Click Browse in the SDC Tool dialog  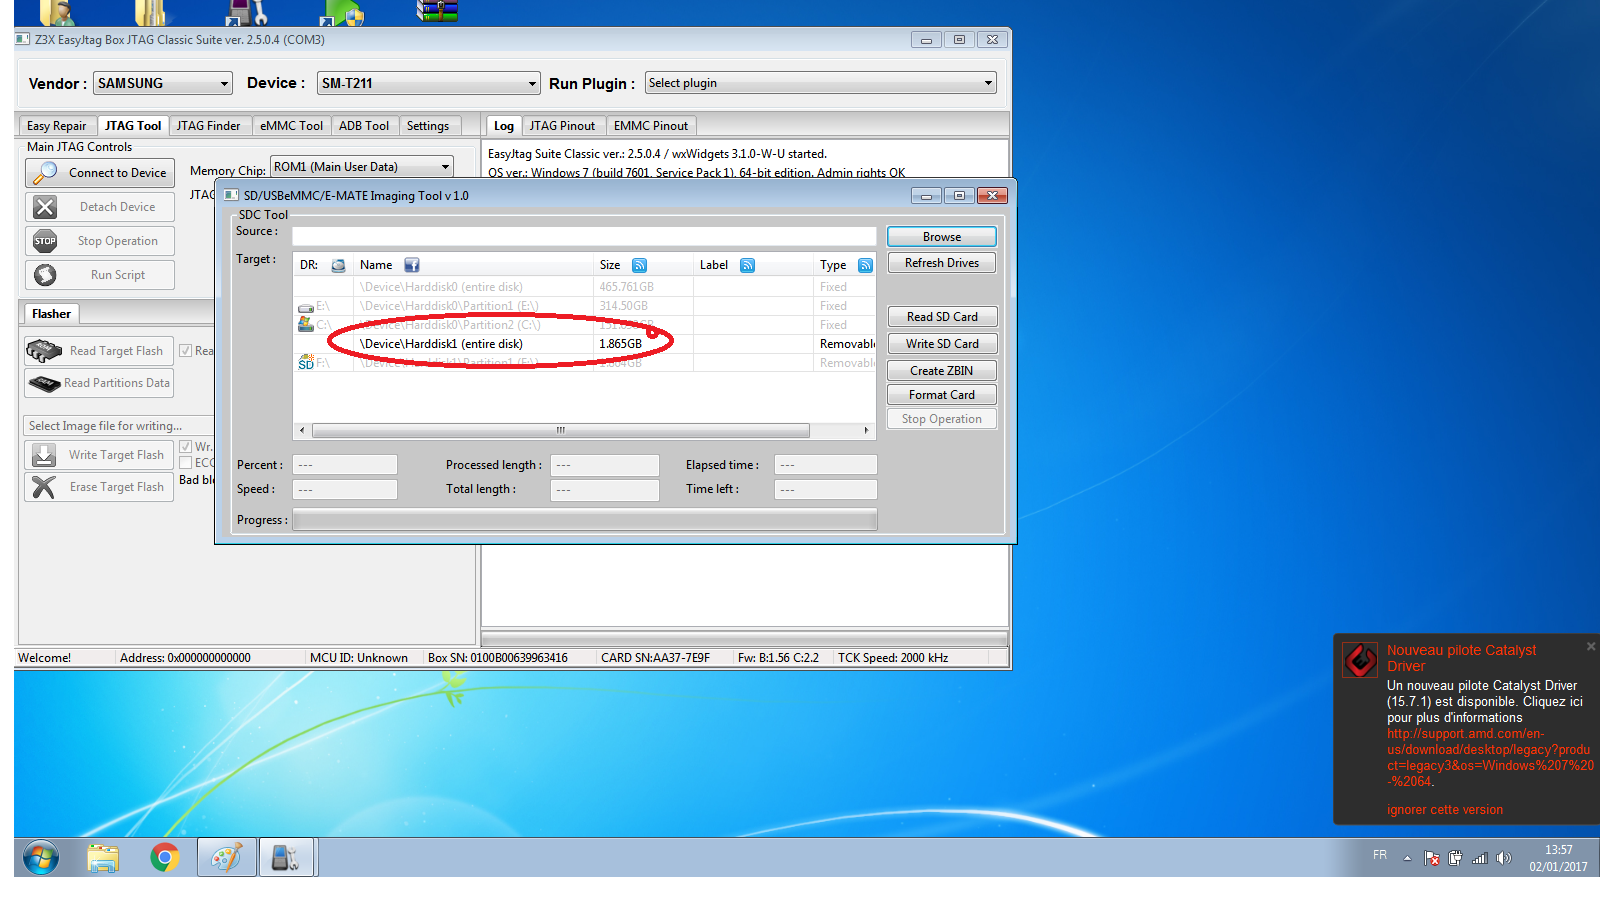[x=942, y=237]
